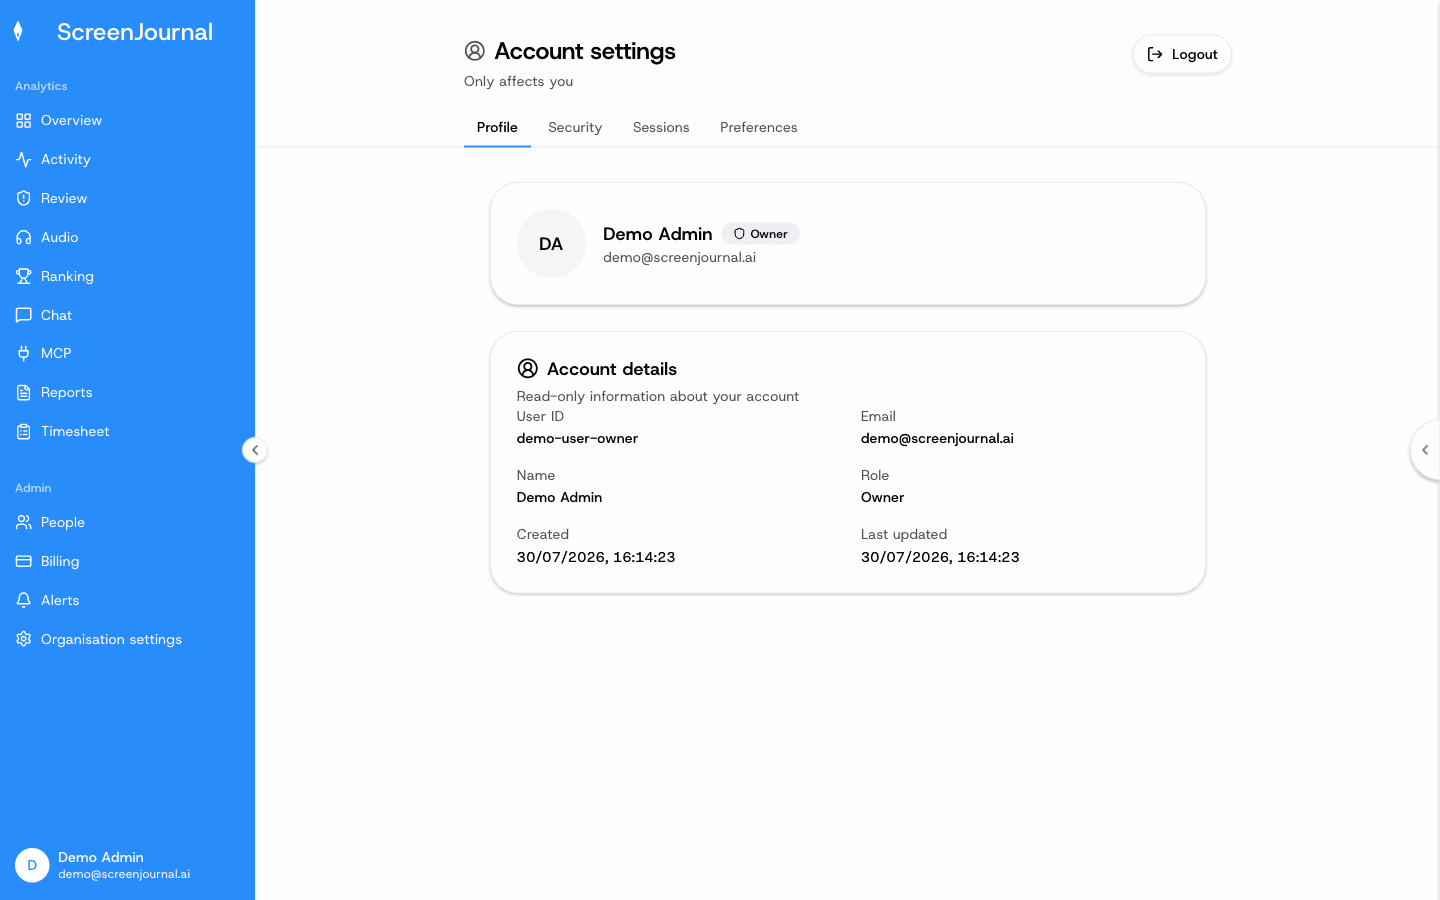The image size is (1440, 900).
Task: Click the user icon beside Account details
Action: pyautogui.click(x=528, y=369)
